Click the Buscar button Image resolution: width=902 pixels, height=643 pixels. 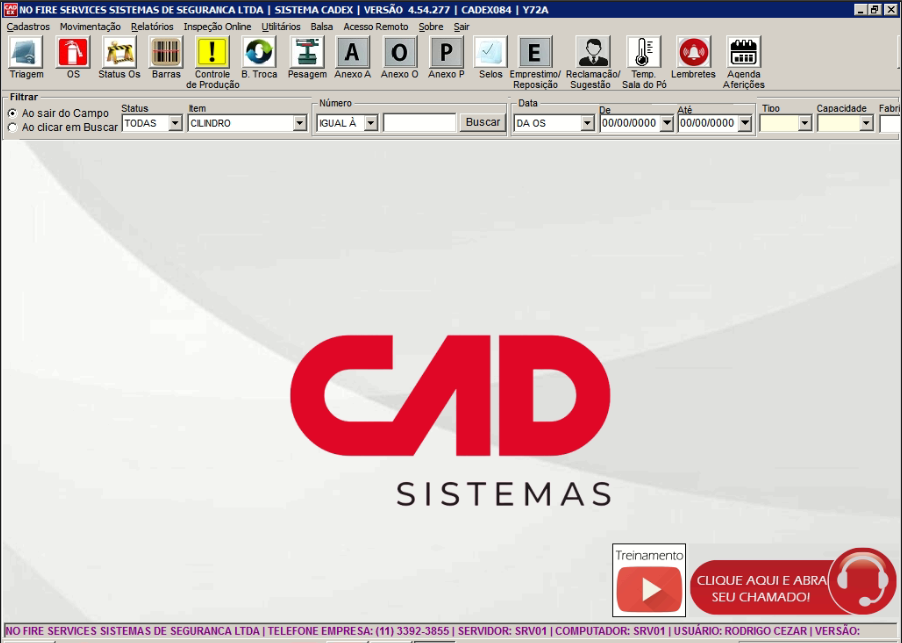click(x=483, y=123)
